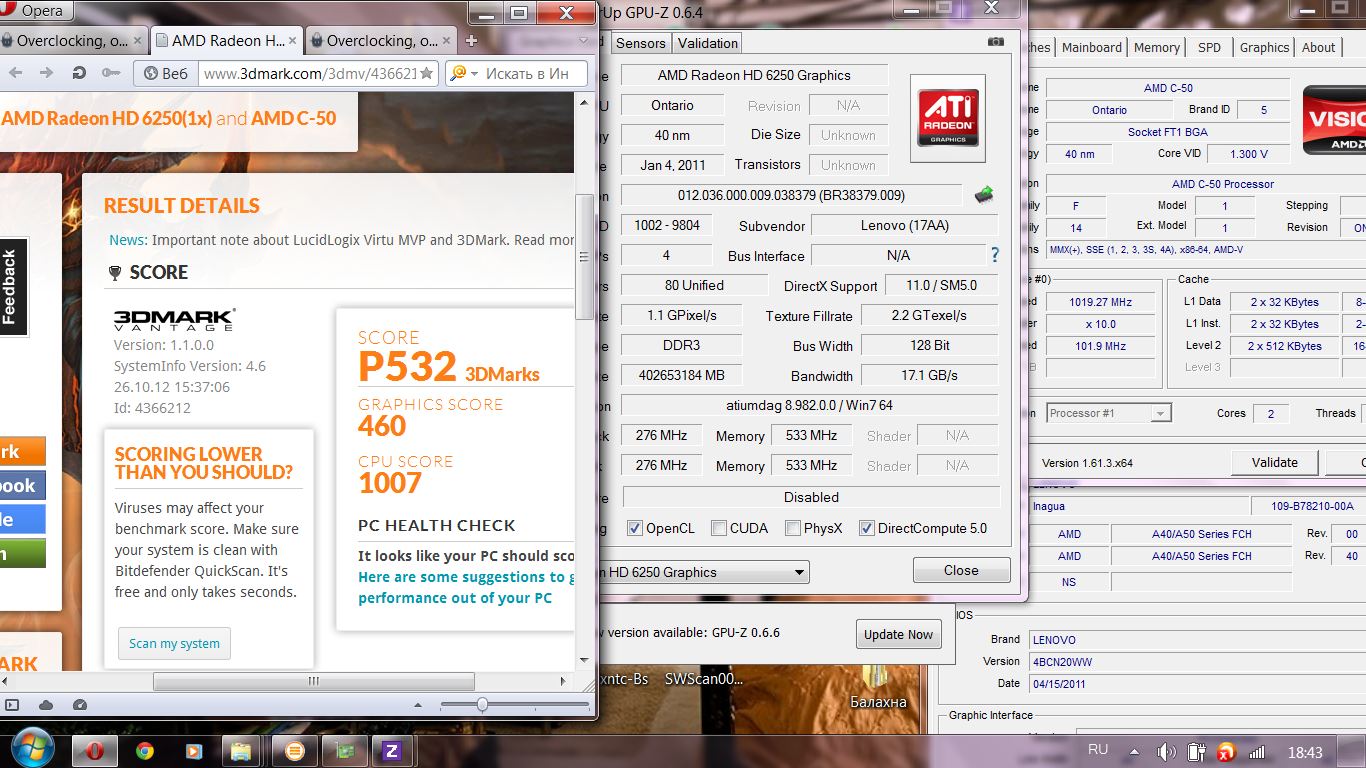Focus the Искать в Ин search field

point(527,73)
